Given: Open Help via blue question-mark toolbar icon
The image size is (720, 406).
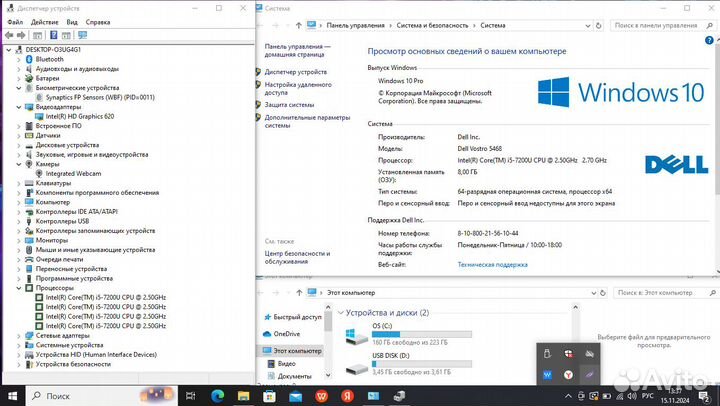Looking at the screenshot, I should pos(54,35).
